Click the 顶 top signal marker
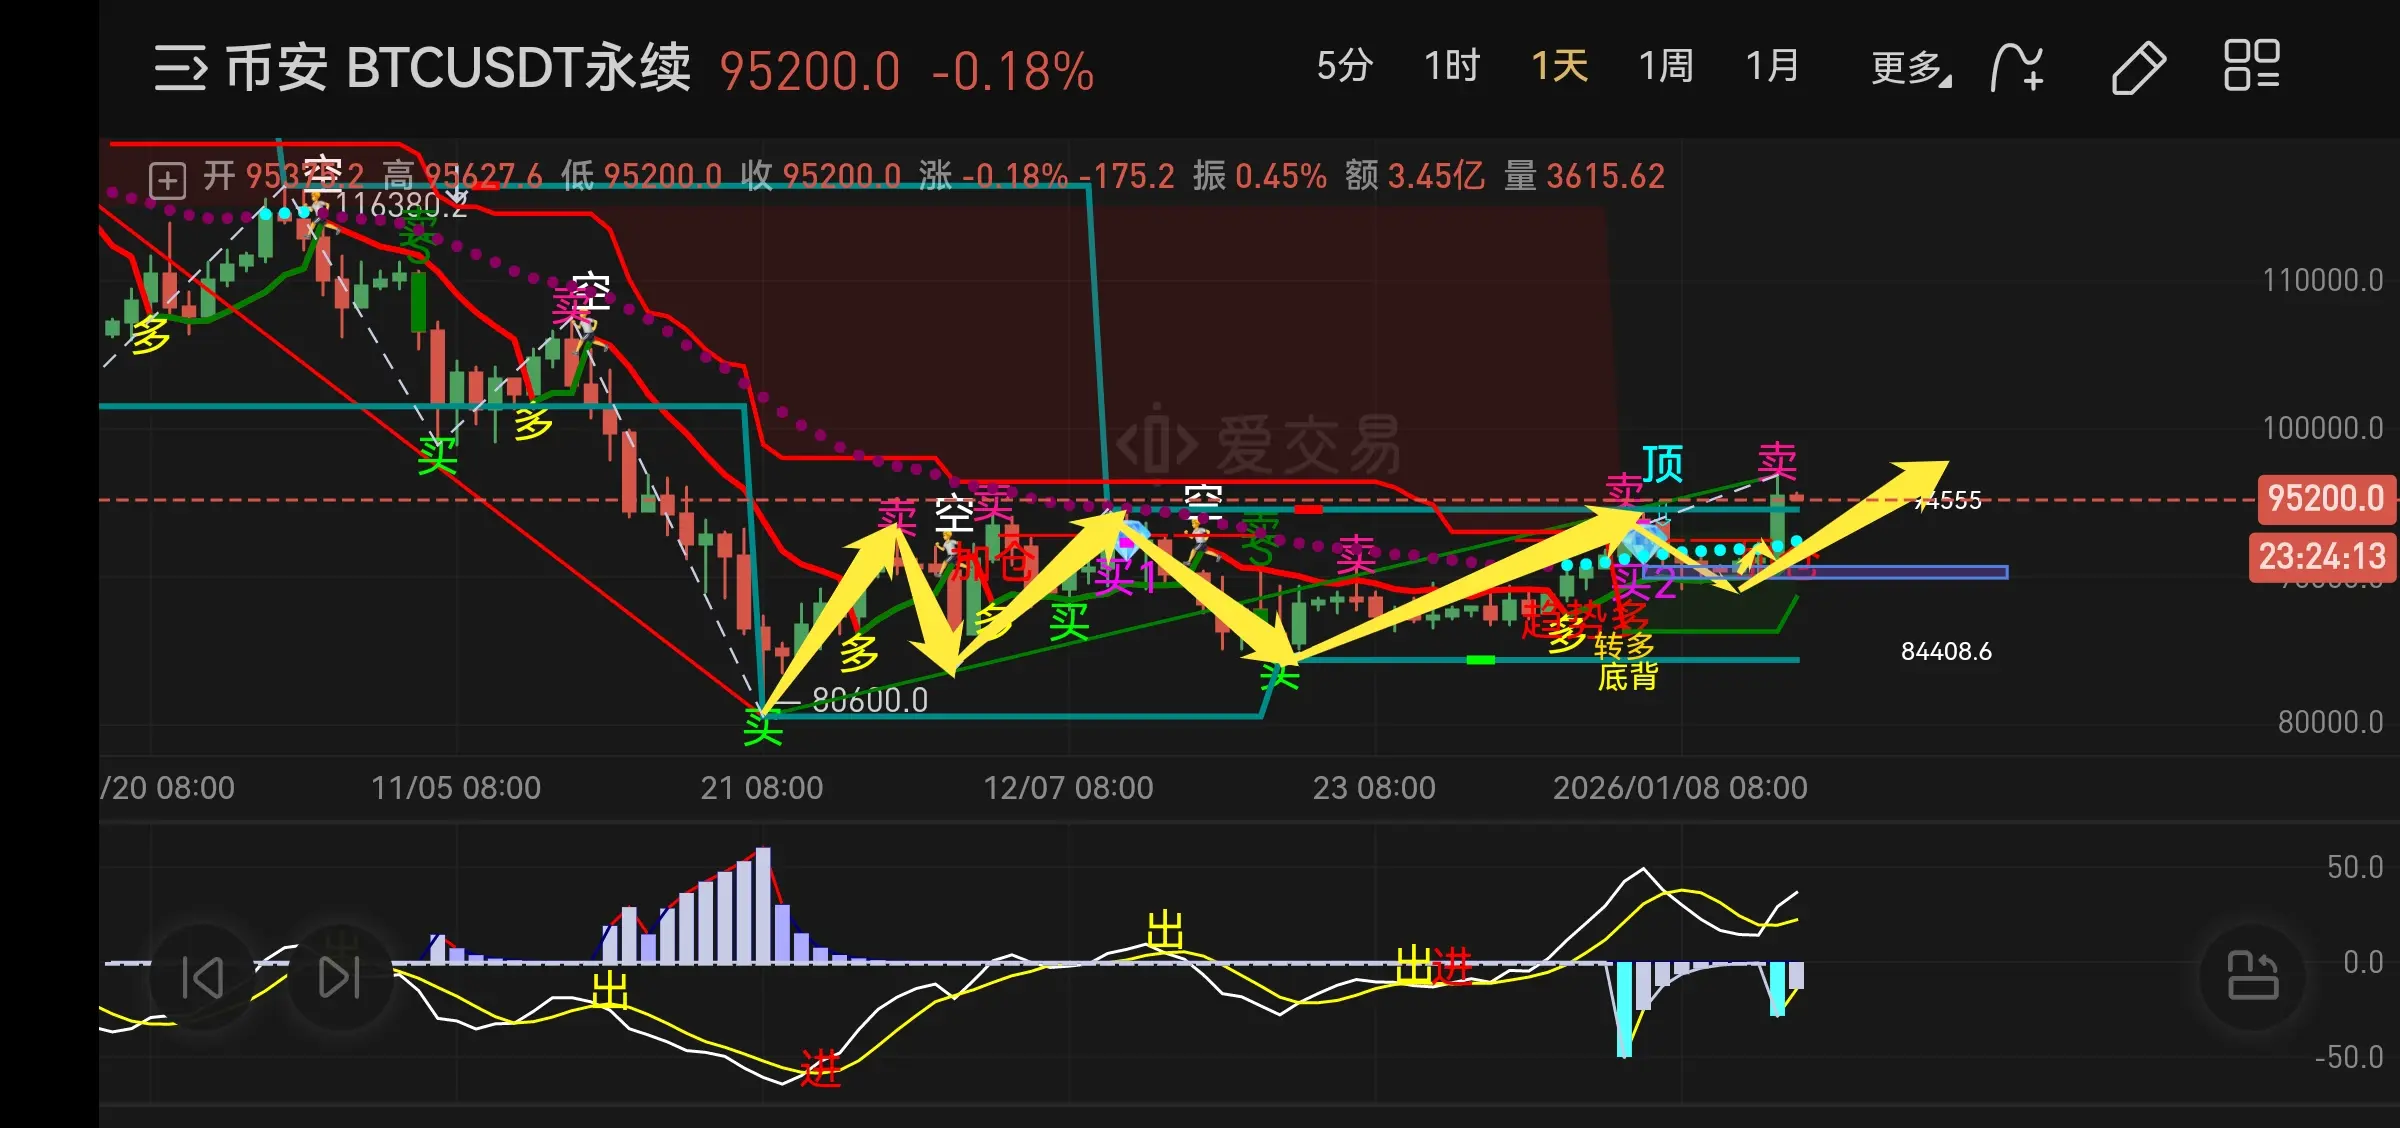 coord(1662,464)
